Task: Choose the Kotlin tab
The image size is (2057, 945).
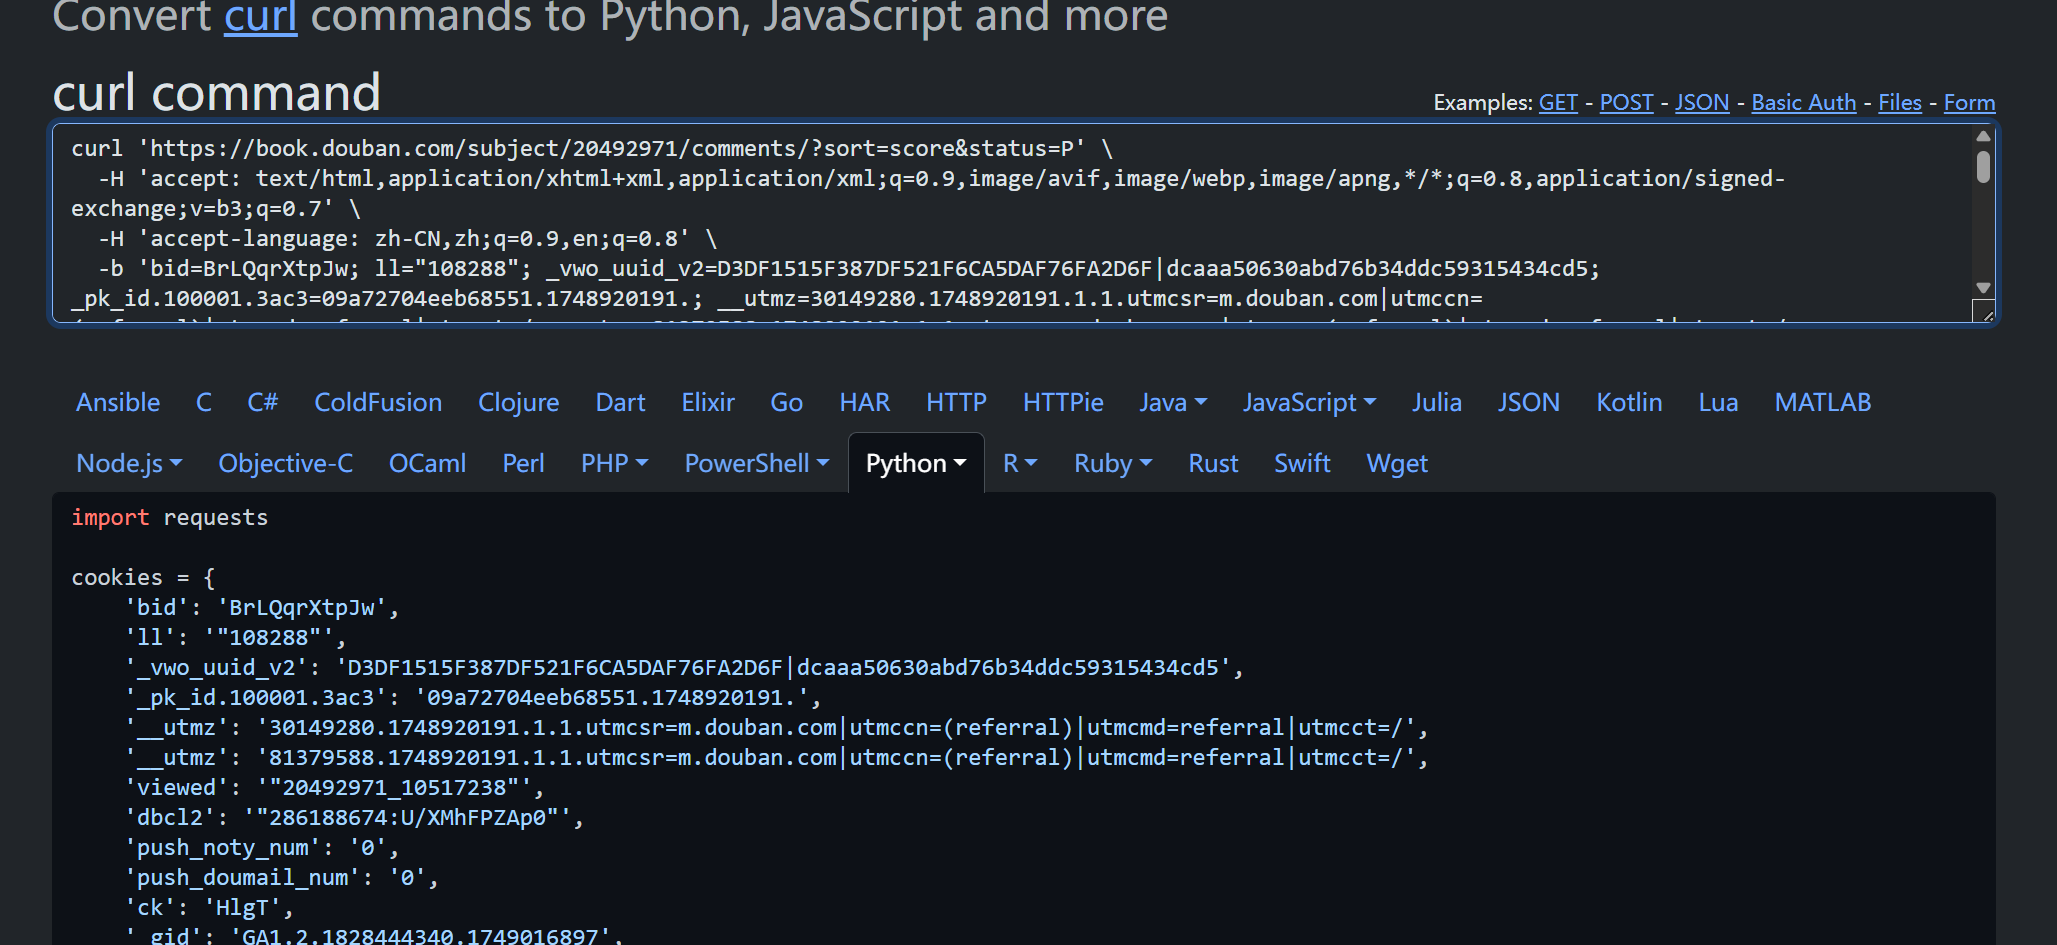Action: tap(1629, 402)
